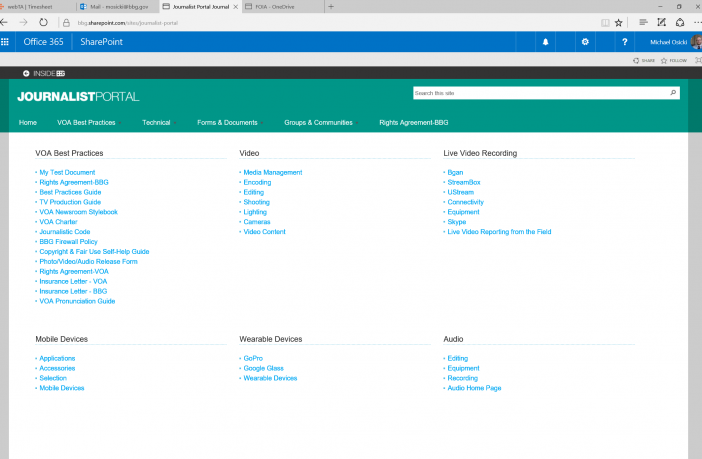
Task: Open Live Video Reporting from the Field
Action: (x=499, y=232)
